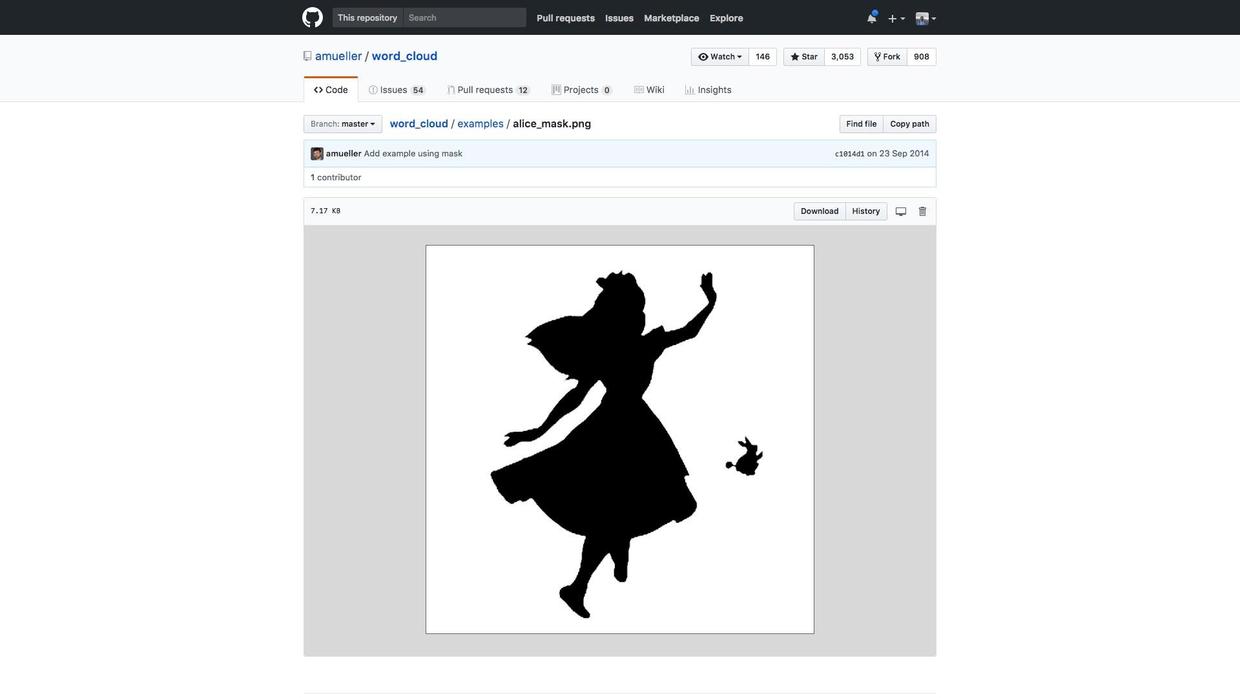Viewport: 1240px width, 698px height.
Task: Fork the word_cloud repository
Action: point(887,57)
